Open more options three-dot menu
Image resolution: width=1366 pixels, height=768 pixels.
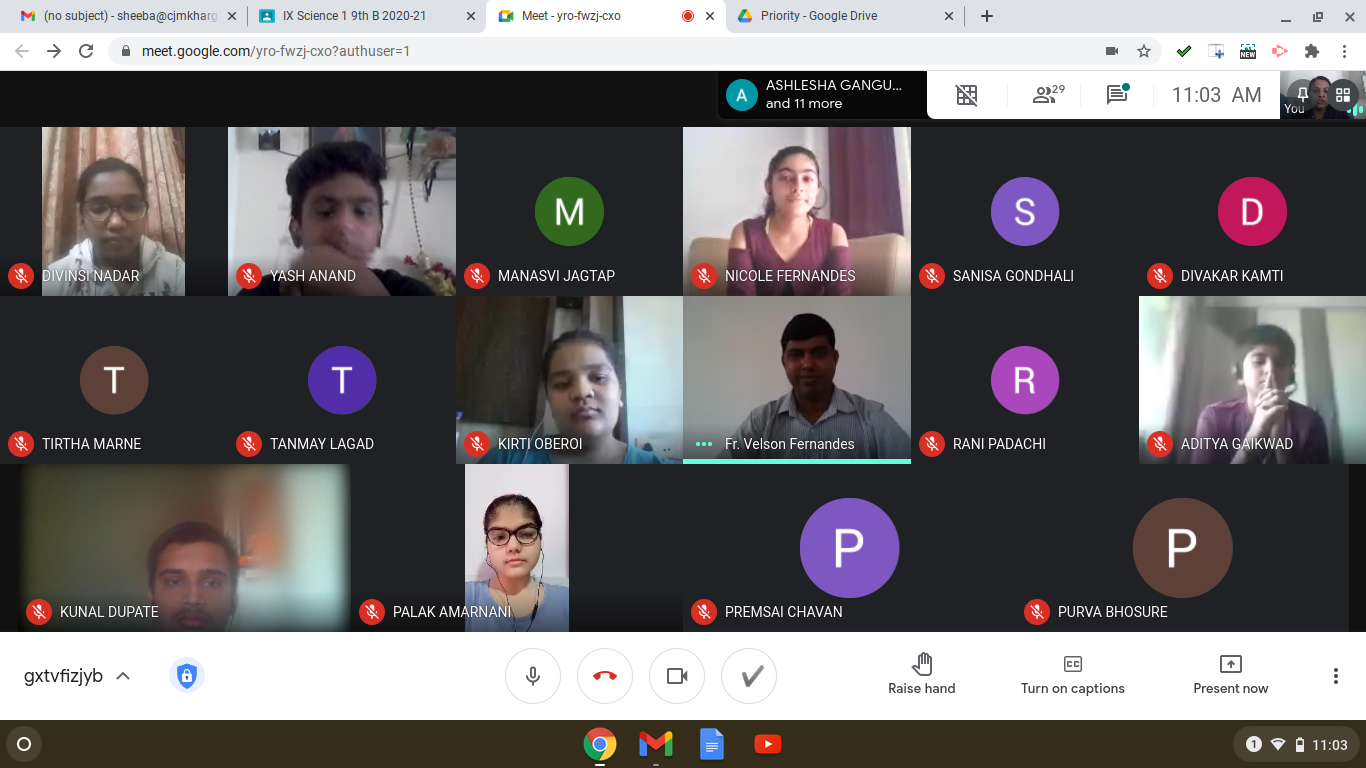coord(1335,676)
